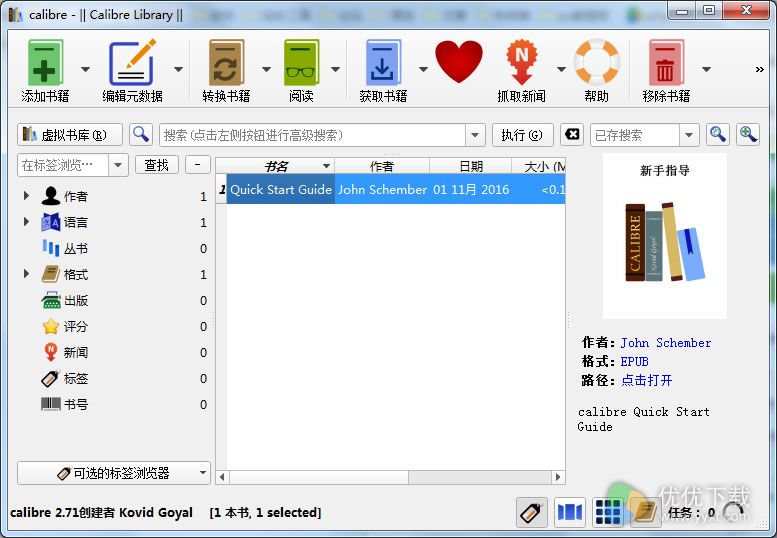
Task: Open the Edit metadata (编辑元数据) tool
Action: point(132,63)
